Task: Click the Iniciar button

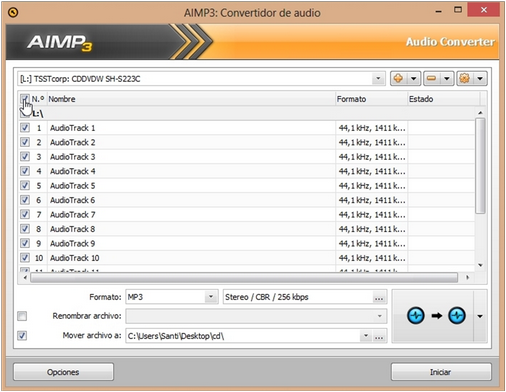Action: [x=441, y=372]
